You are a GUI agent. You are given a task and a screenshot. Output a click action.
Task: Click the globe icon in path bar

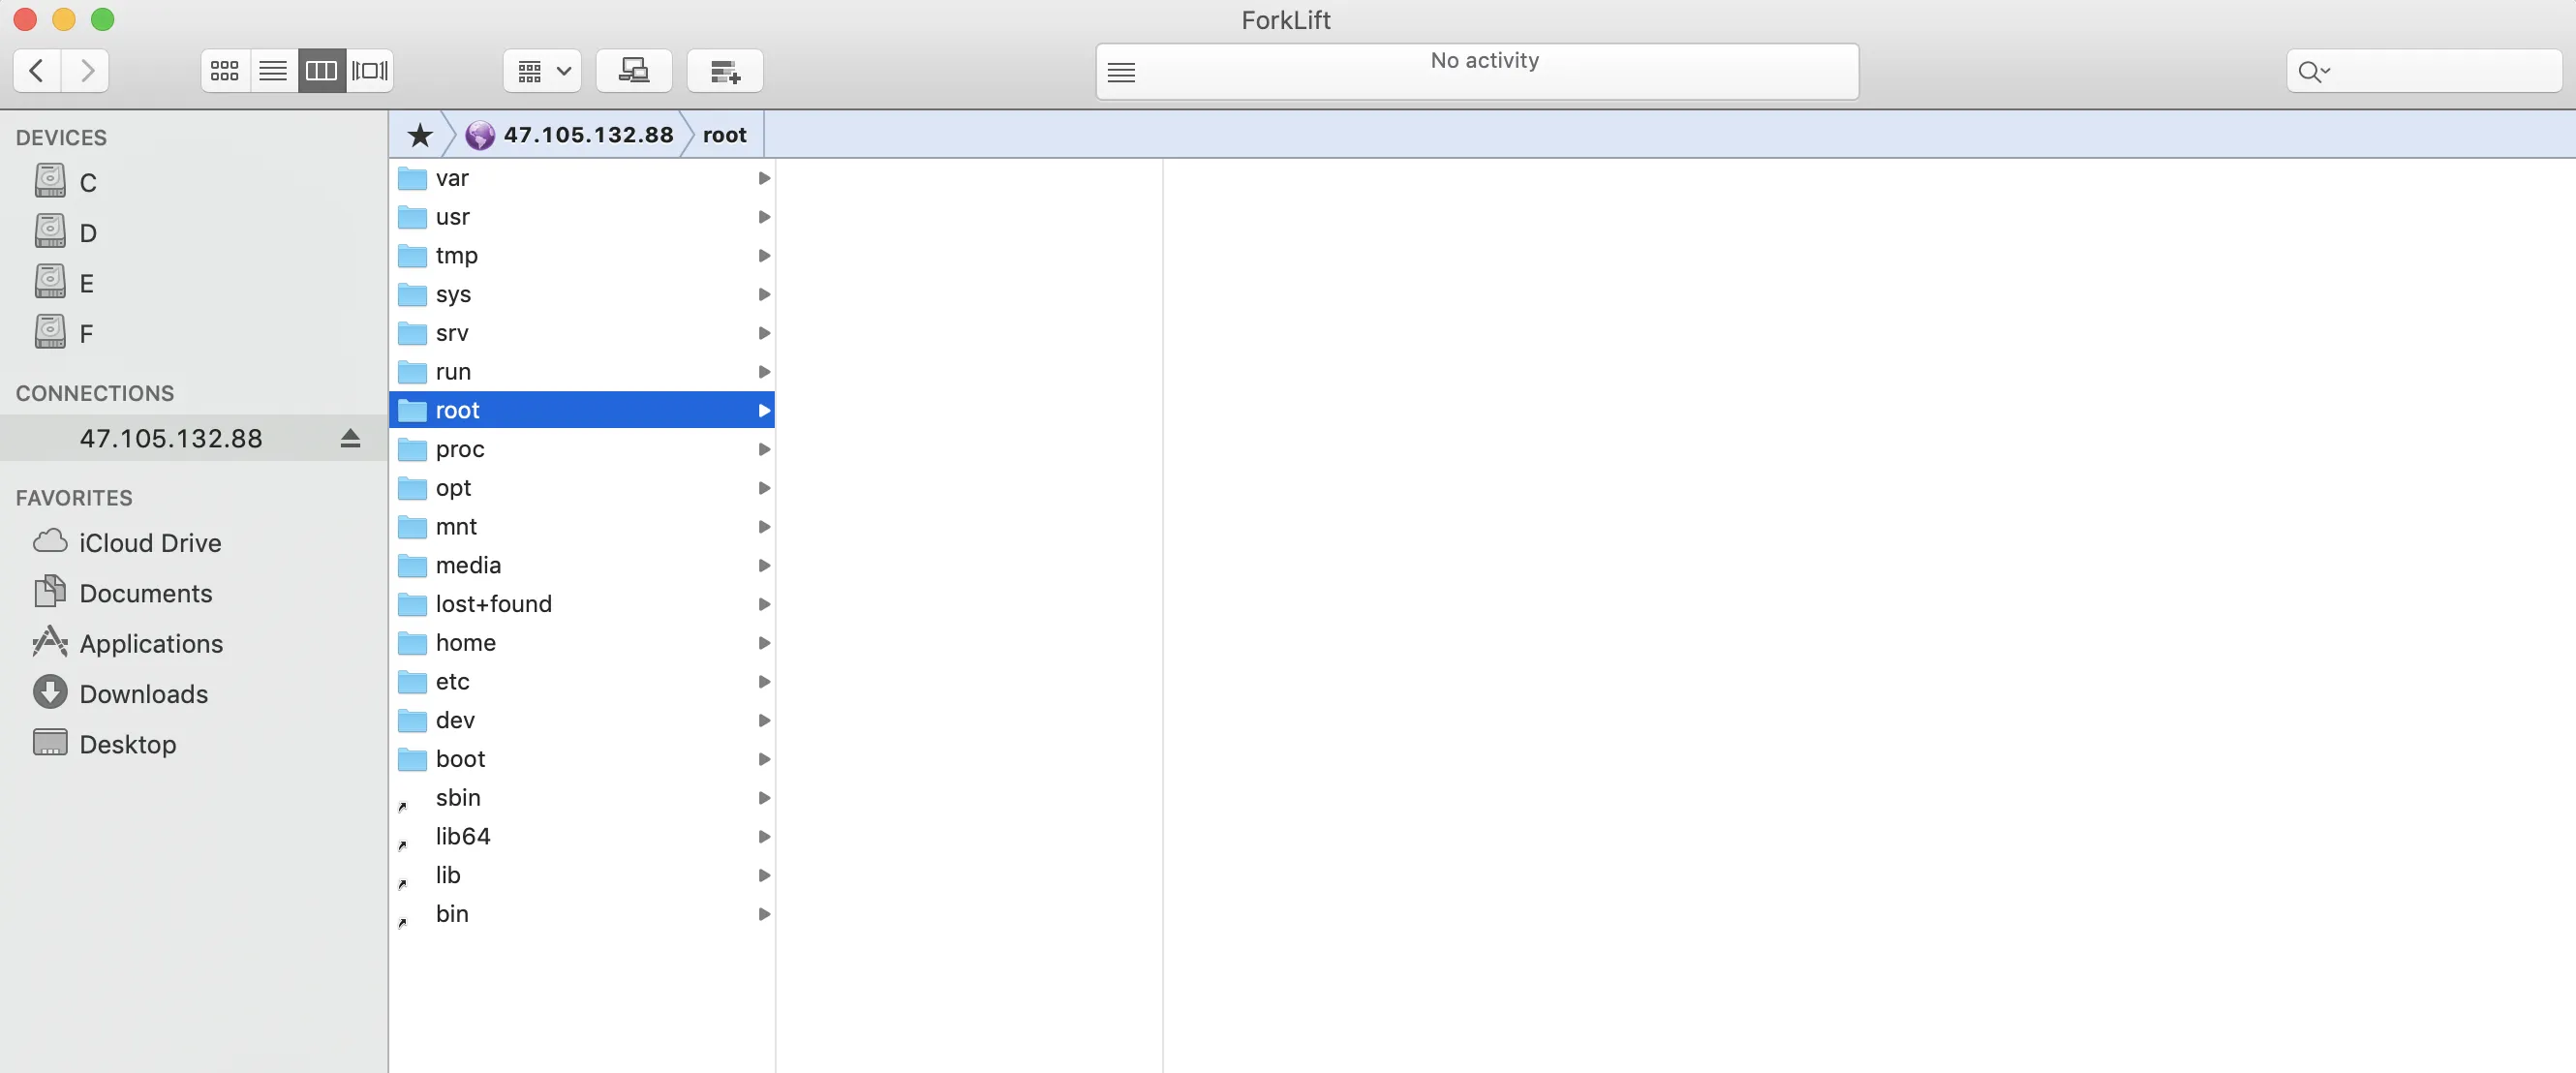click(480, 134)
